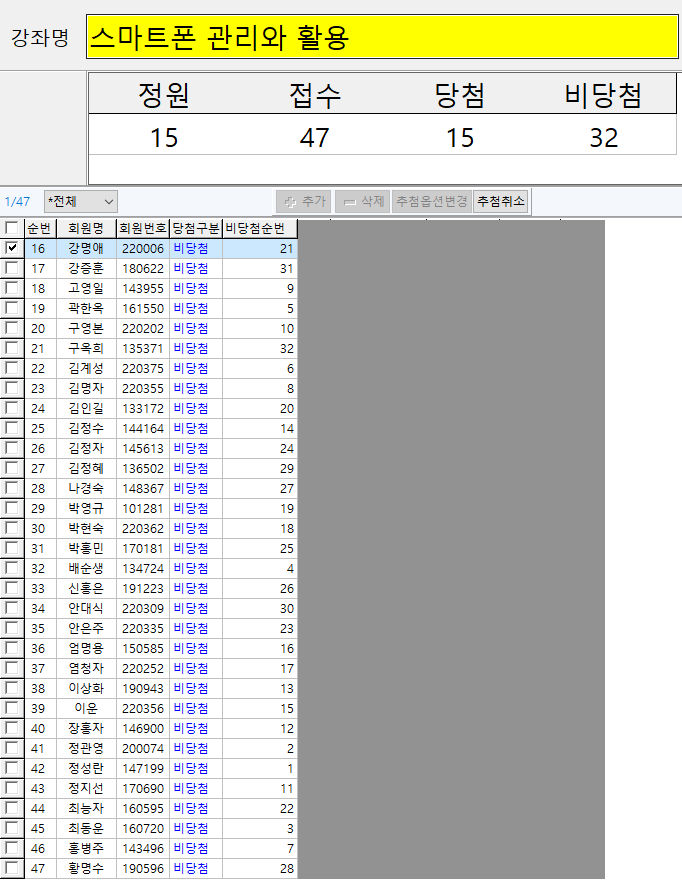The image size is (682, 883).
Task: Tick the checkbox next to 정성란
Action: click(x=11, y=768)
